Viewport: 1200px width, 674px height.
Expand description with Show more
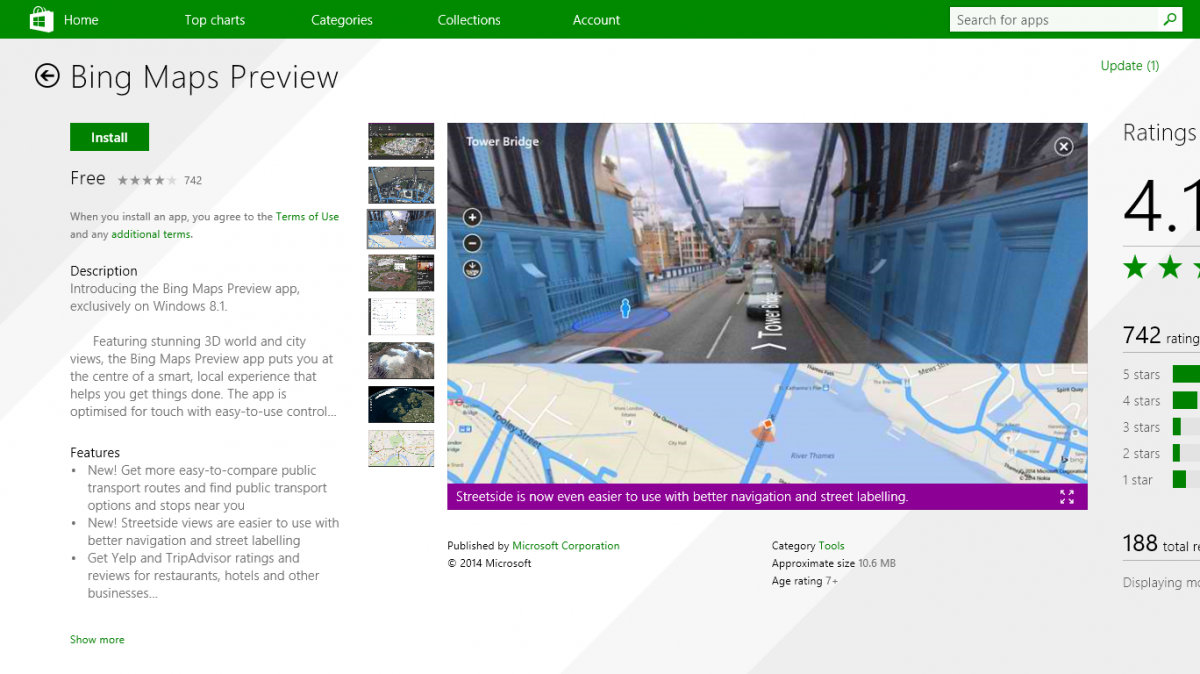[x=97, y=639]
